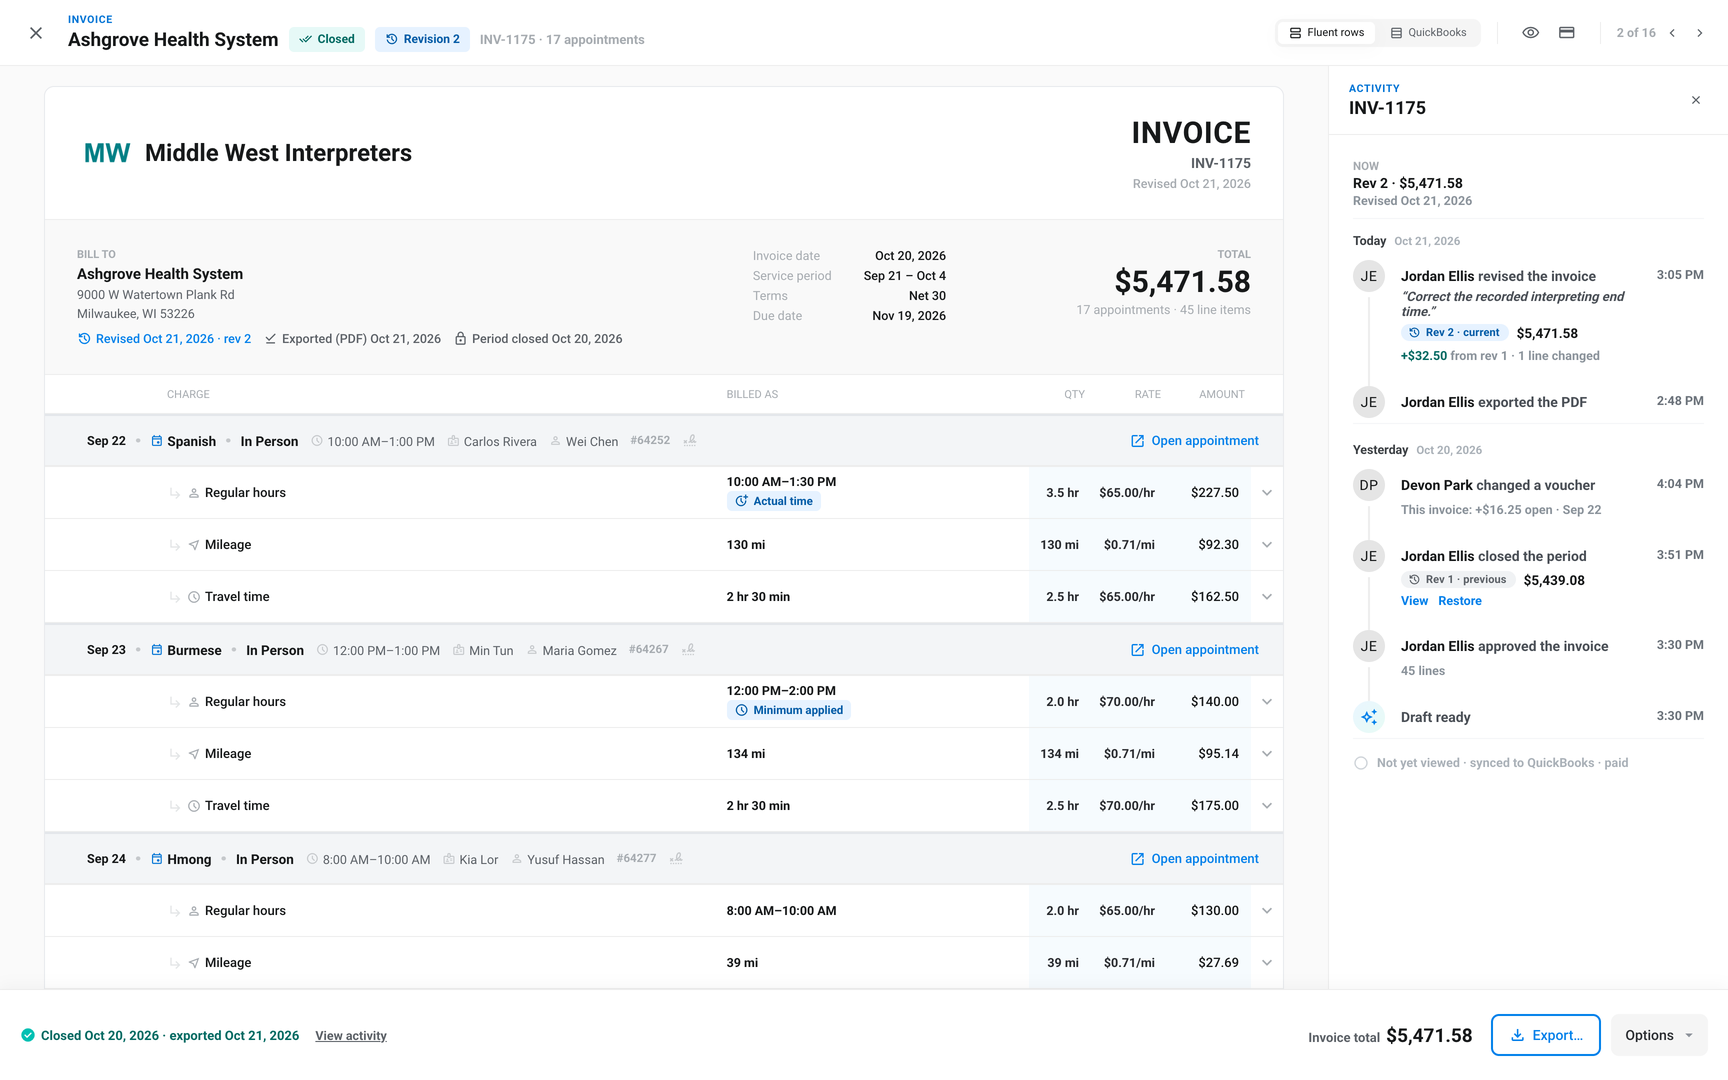The image size is (1728, 1080).
Task: Switch to Fluent rows view
Action: click(1326, 33)
